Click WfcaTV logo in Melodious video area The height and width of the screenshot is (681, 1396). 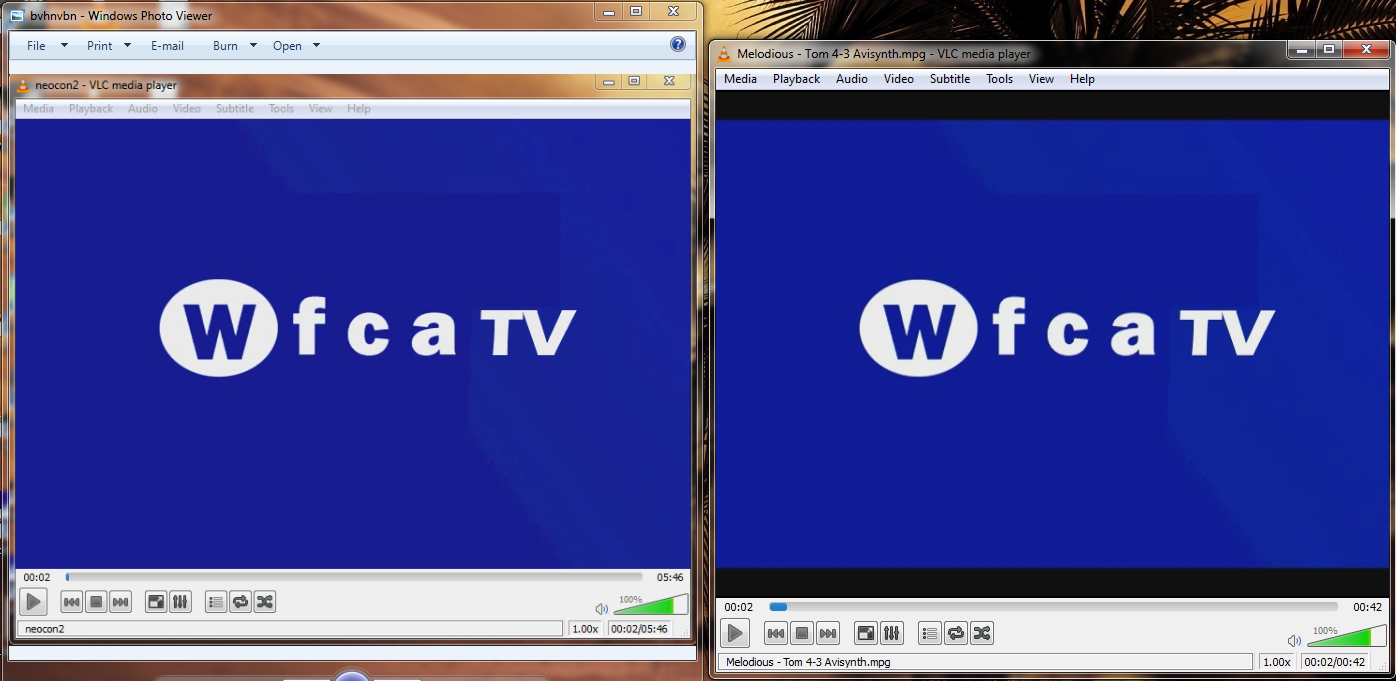1067,326
